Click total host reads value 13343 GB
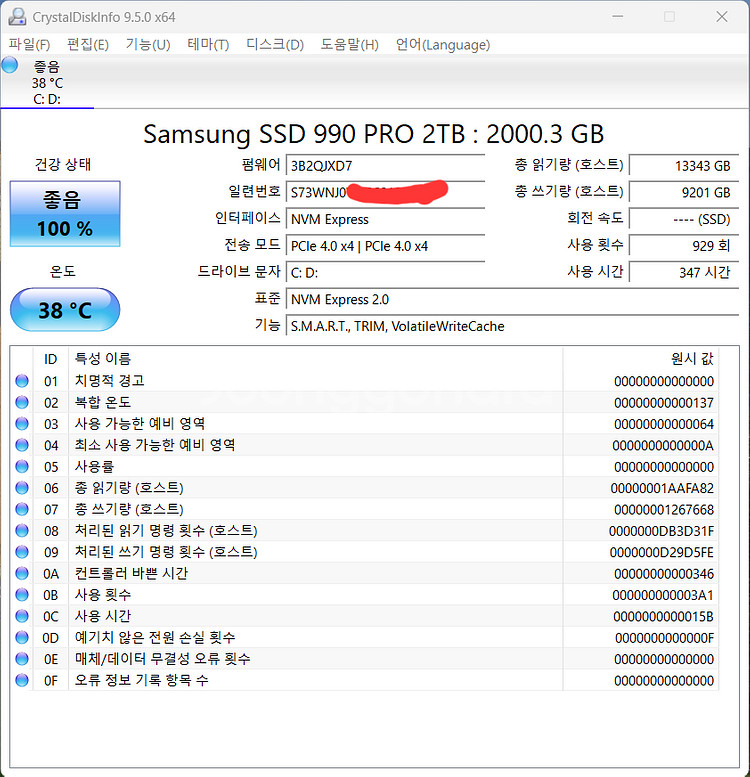750x777 pixels. 684,166
